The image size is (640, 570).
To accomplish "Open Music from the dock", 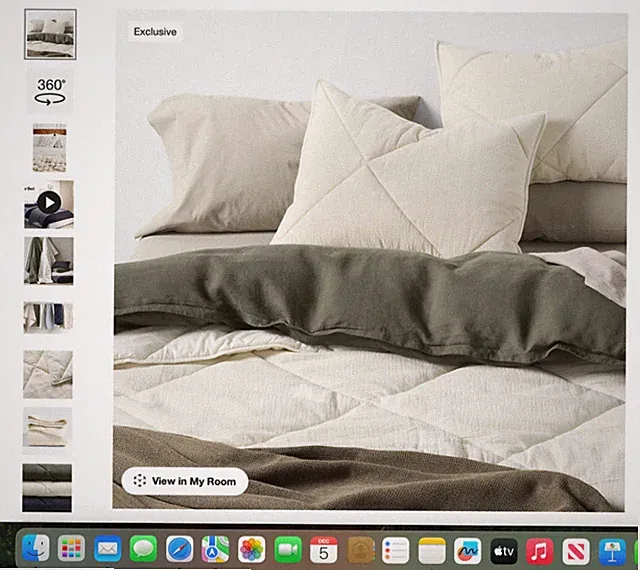I will click(539, 552).
